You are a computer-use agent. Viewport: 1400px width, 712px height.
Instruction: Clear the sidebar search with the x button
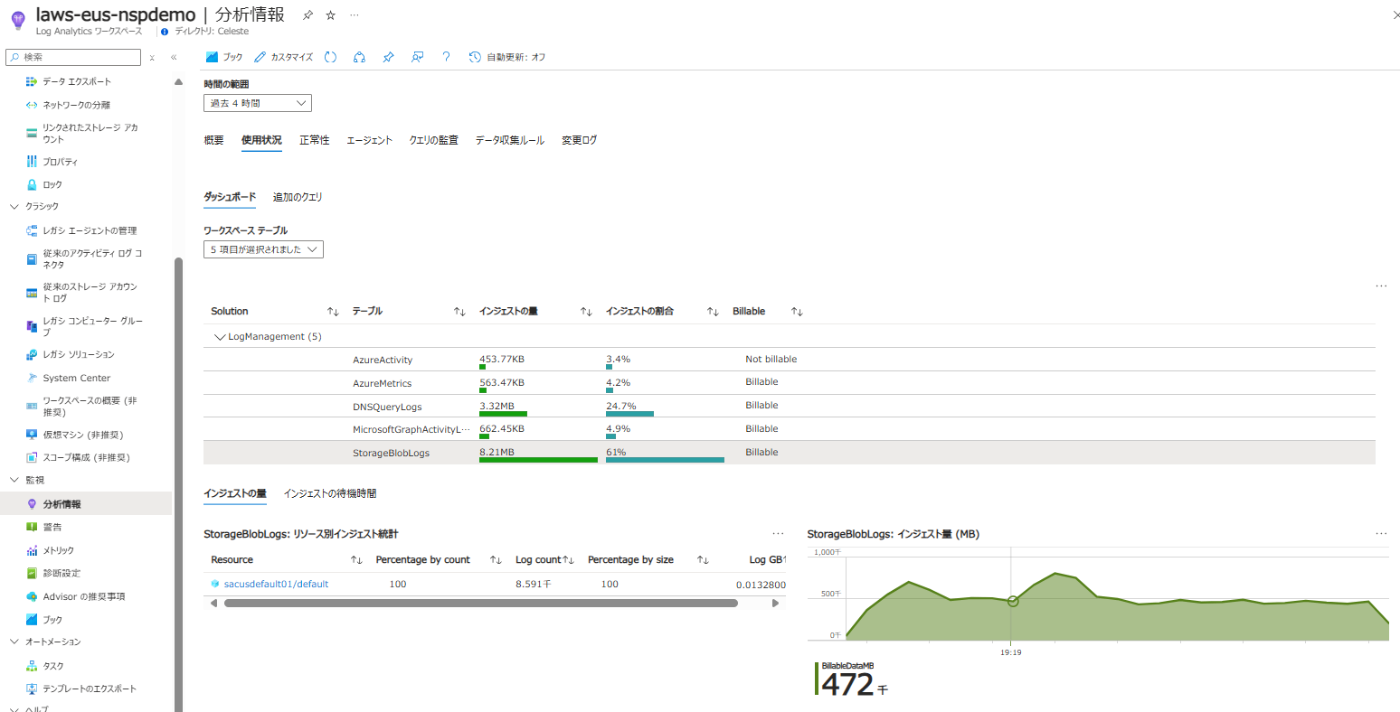point(152,57)
